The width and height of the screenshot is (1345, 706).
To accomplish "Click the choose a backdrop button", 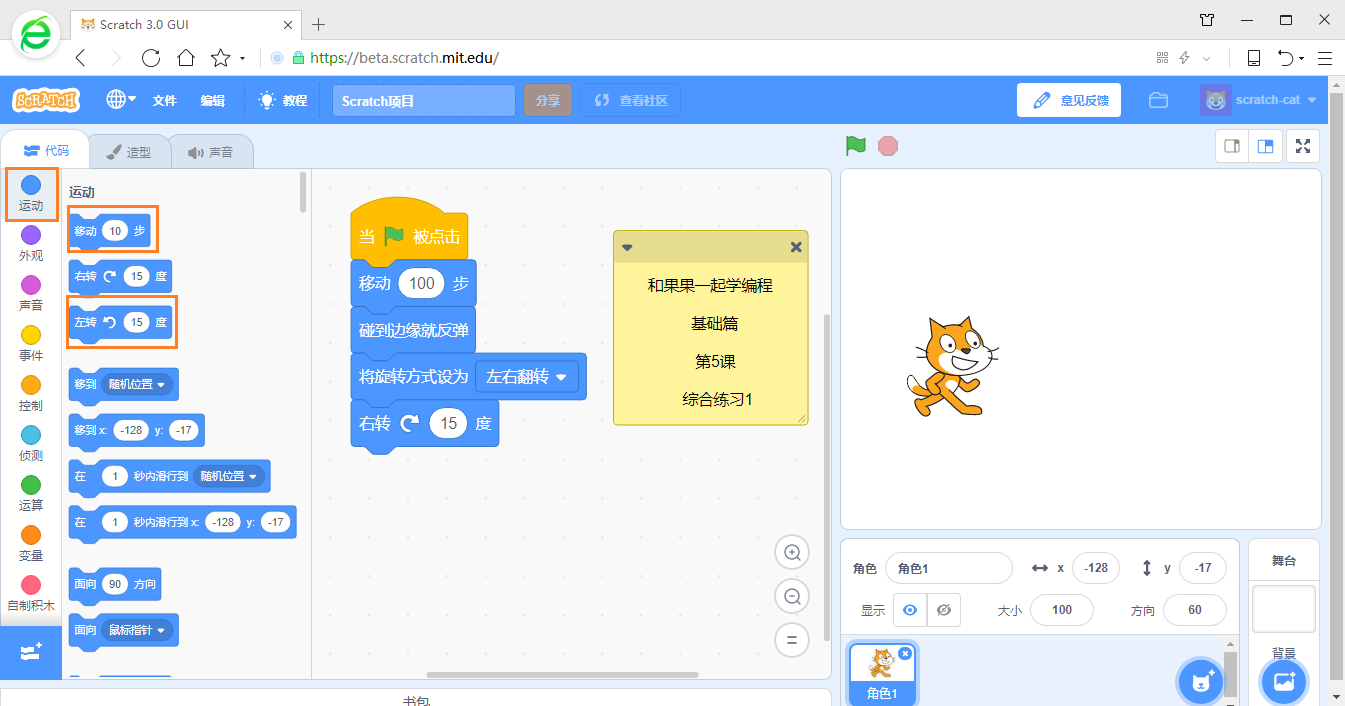I will tap(1284, 682).
